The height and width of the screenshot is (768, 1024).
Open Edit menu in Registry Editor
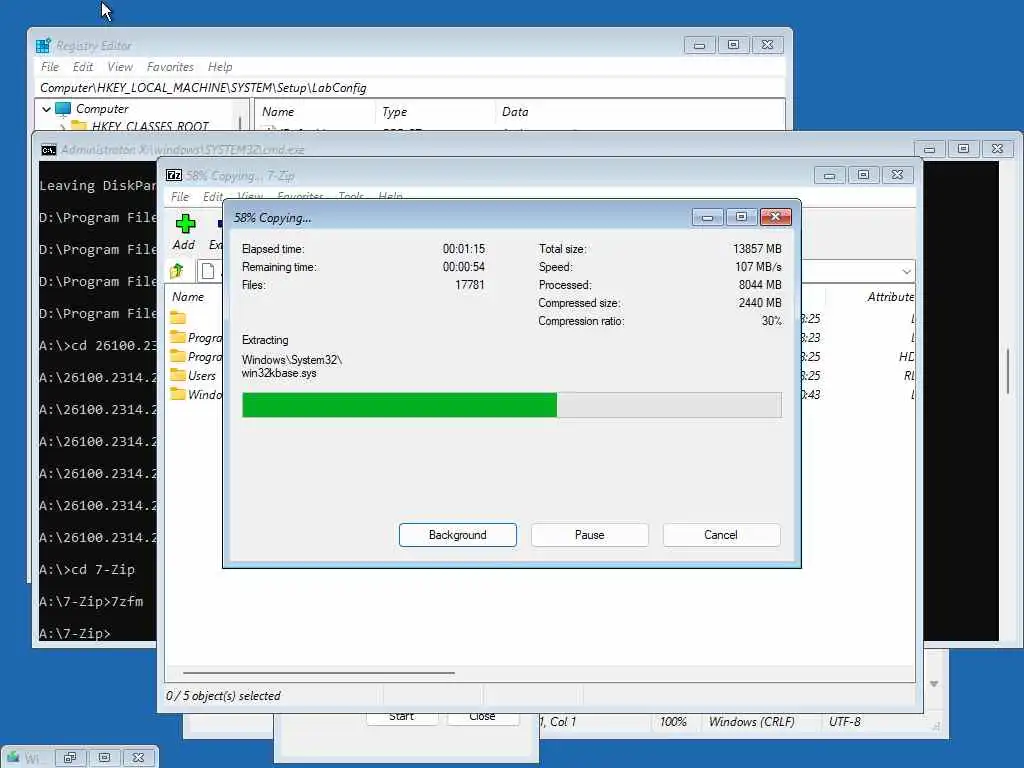click(82, 67)
